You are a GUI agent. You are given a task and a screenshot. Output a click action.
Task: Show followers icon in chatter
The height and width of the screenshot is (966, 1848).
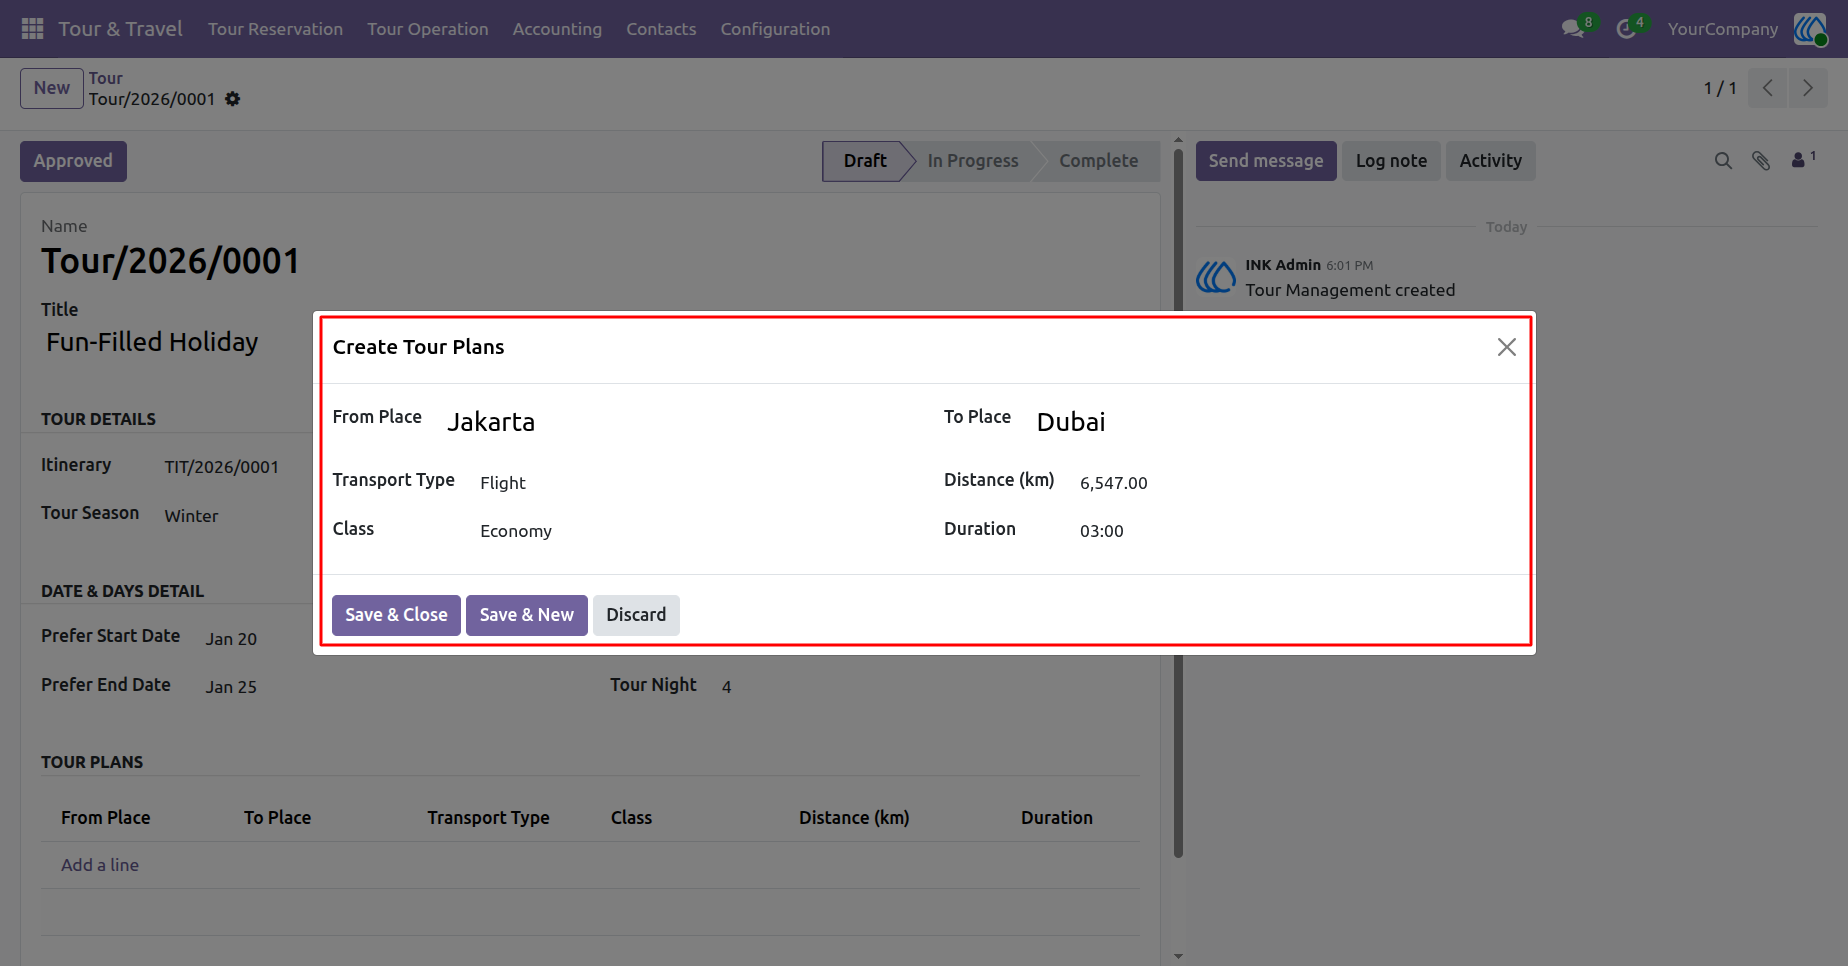pyautogui.click(x=1802, y=160)
